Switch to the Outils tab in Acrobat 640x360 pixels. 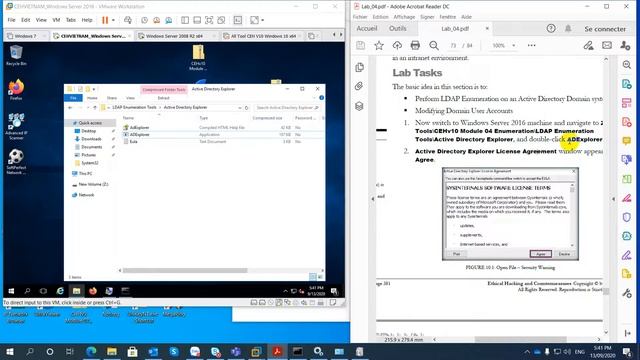(x=398, y=29)
